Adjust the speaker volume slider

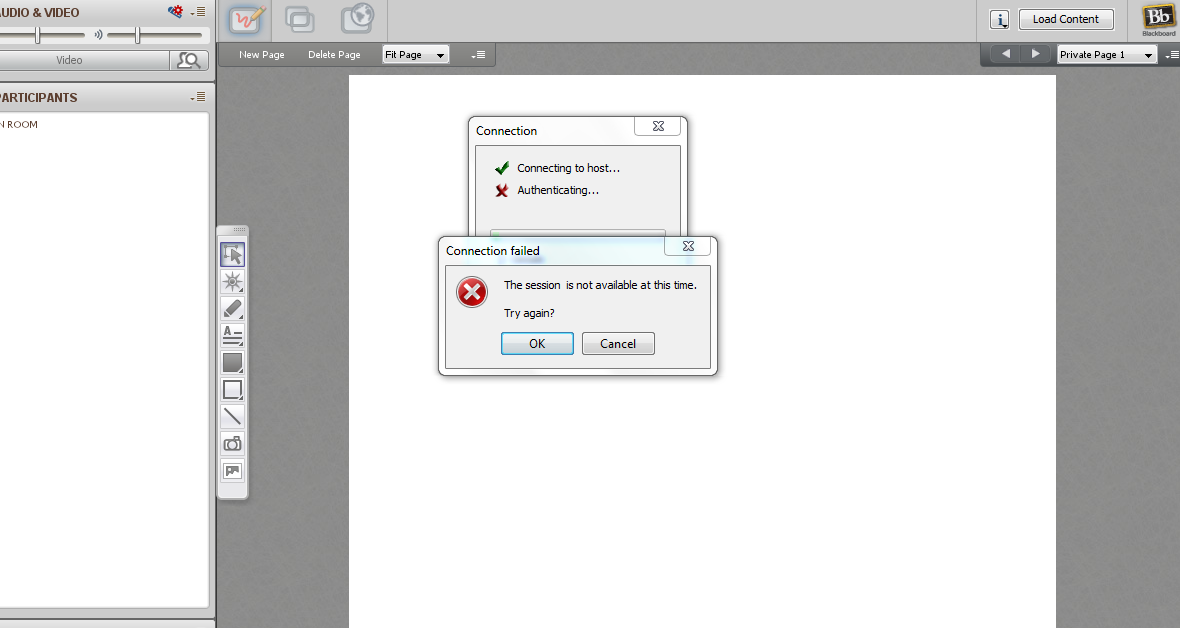click(138, 35)
